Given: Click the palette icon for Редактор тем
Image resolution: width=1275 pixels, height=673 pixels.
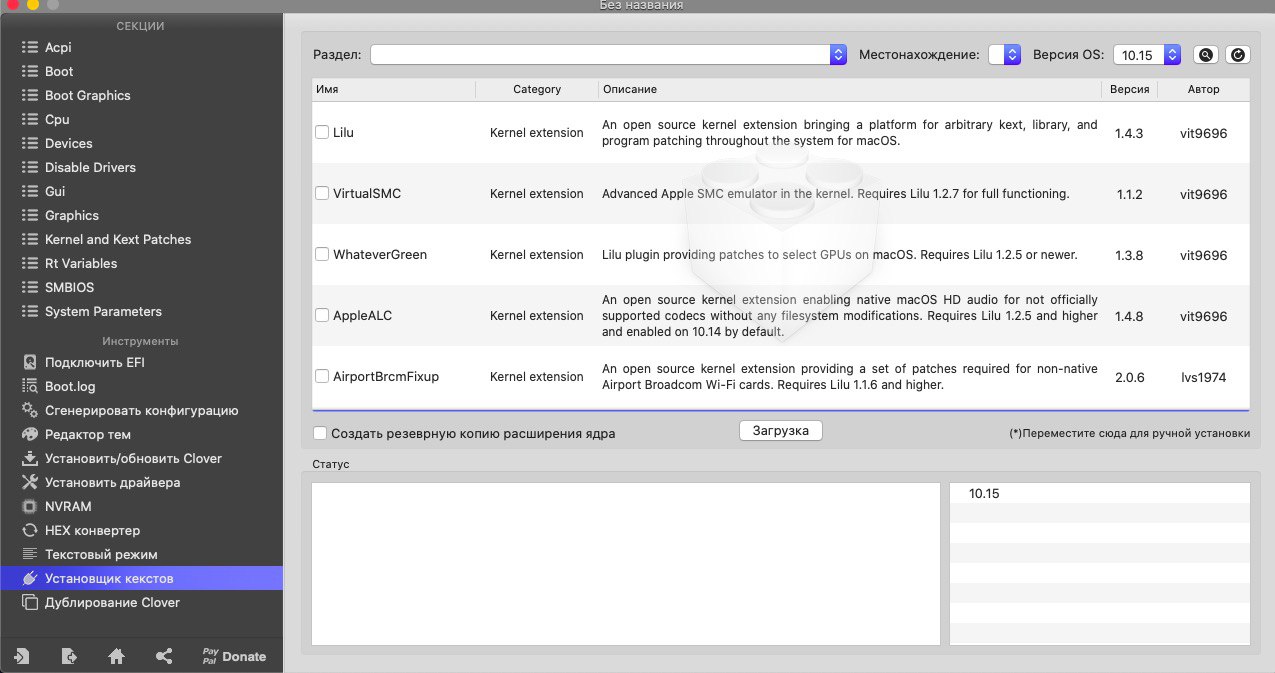Looking at the screenshot, I should [x=30, y=434].
